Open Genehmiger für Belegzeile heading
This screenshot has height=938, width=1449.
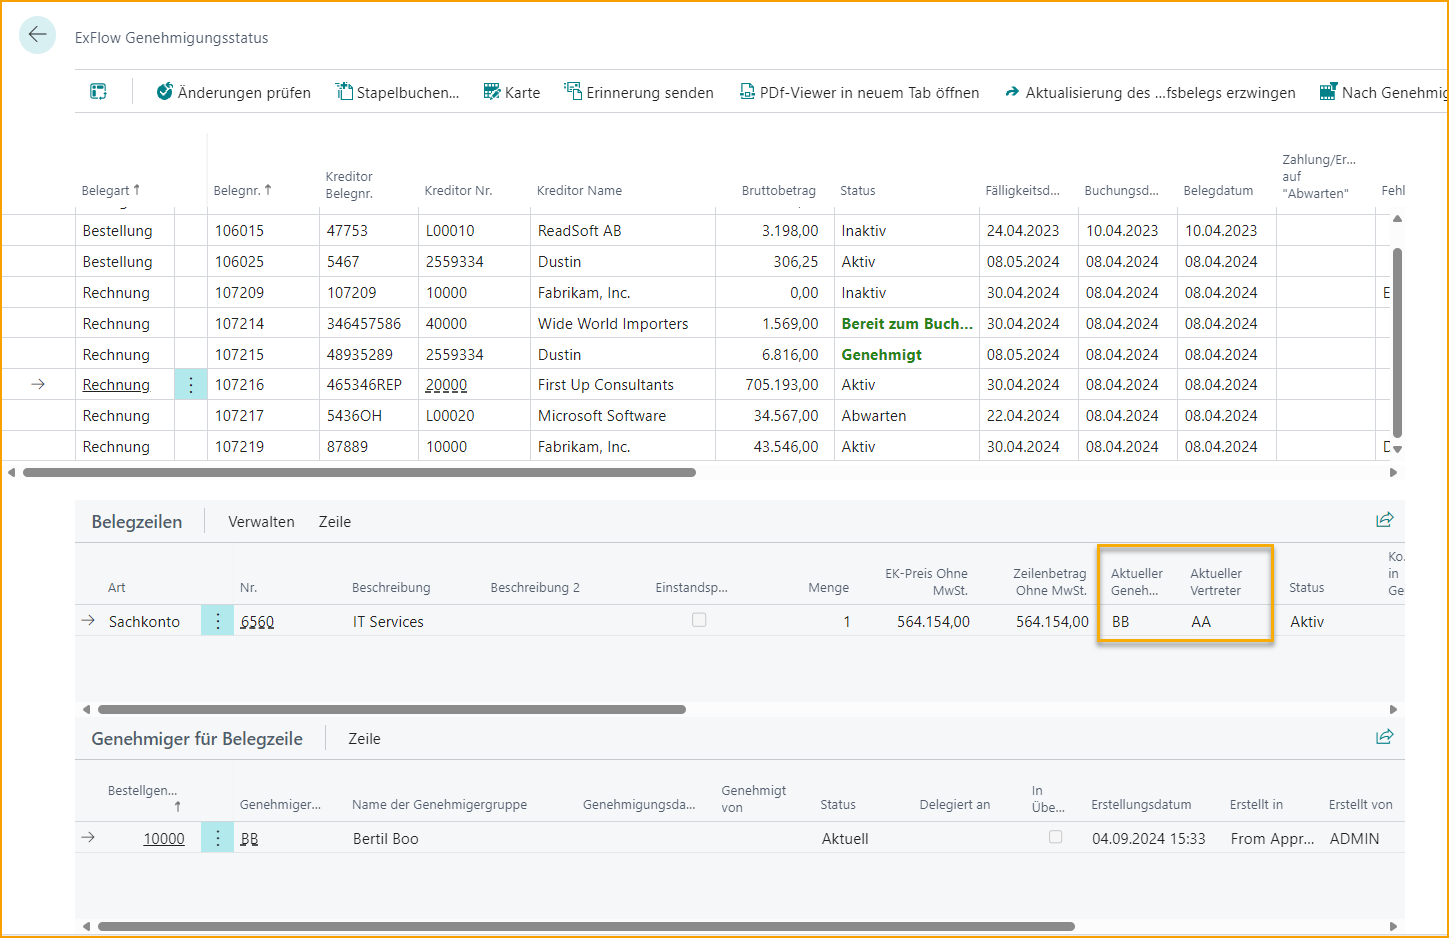pos(197,738)
